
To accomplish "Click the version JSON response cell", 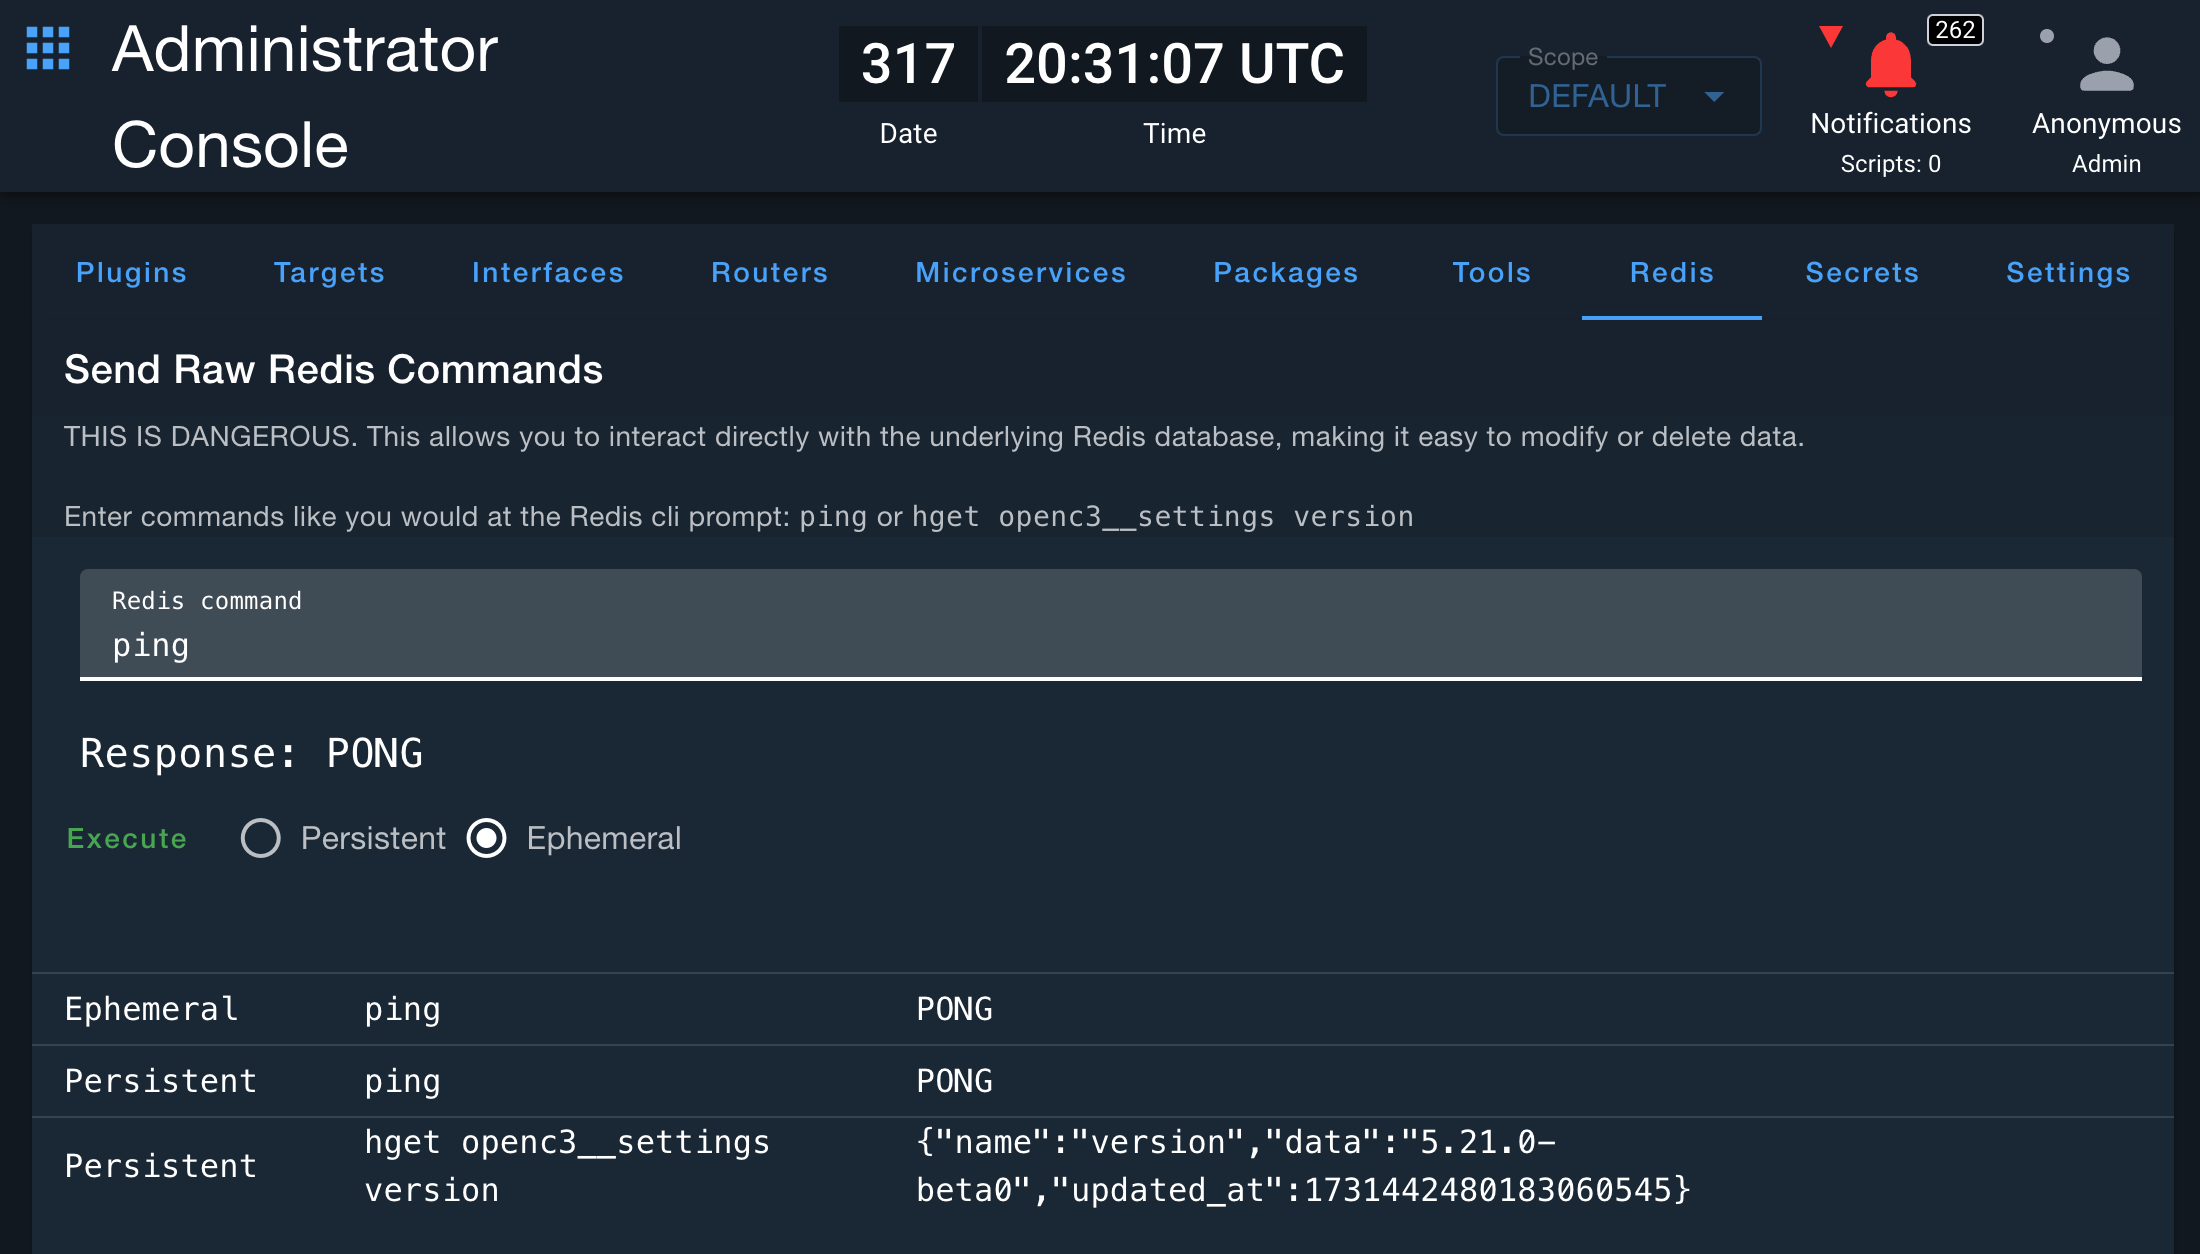I will click(x=1303, y=1166).
